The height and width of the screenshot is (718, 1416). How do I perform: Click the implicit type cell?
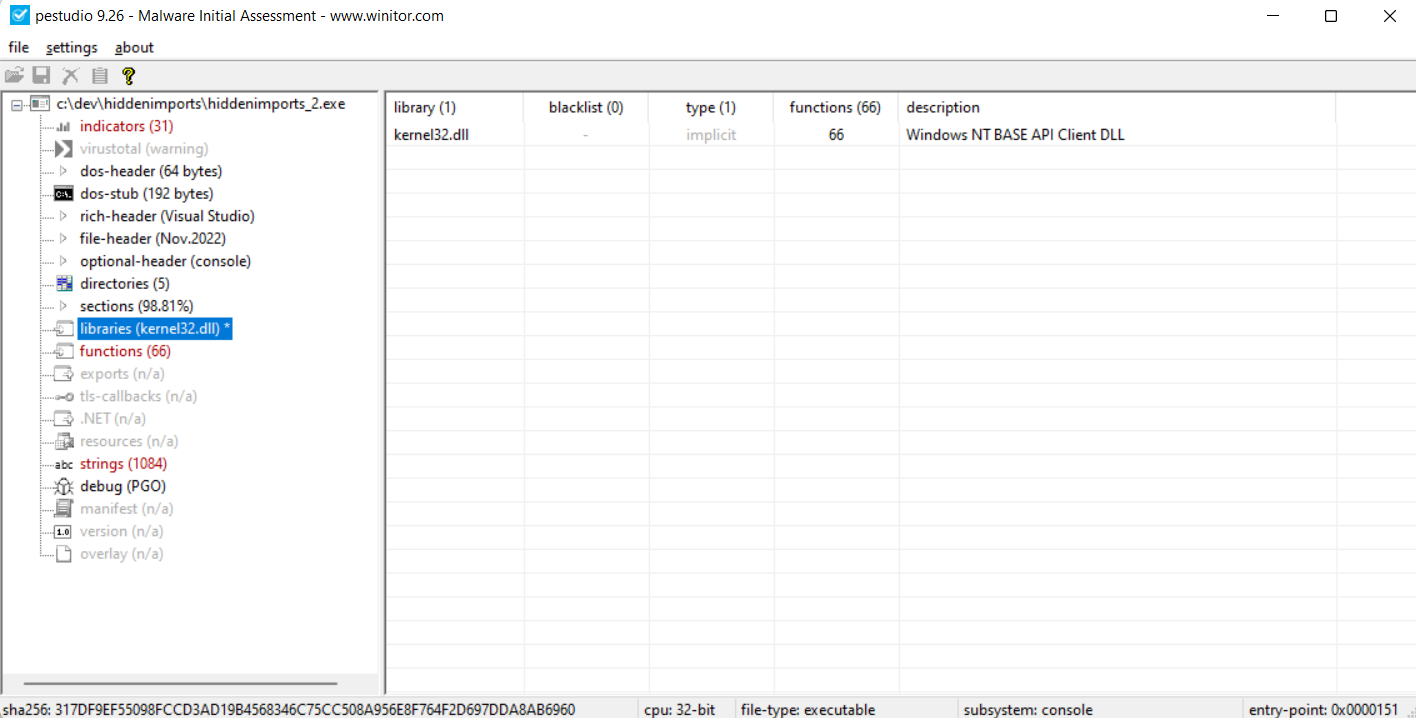tap(711, 135)
